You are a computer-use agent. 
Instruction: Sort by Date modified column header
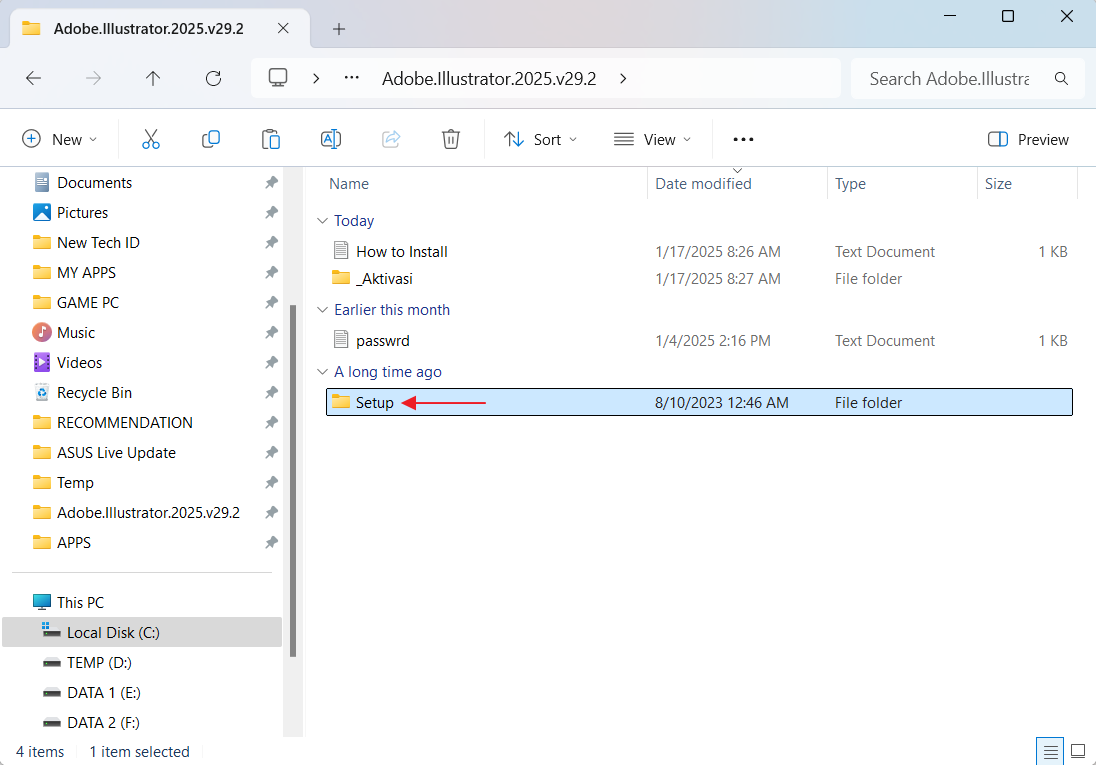click(703, 184)
